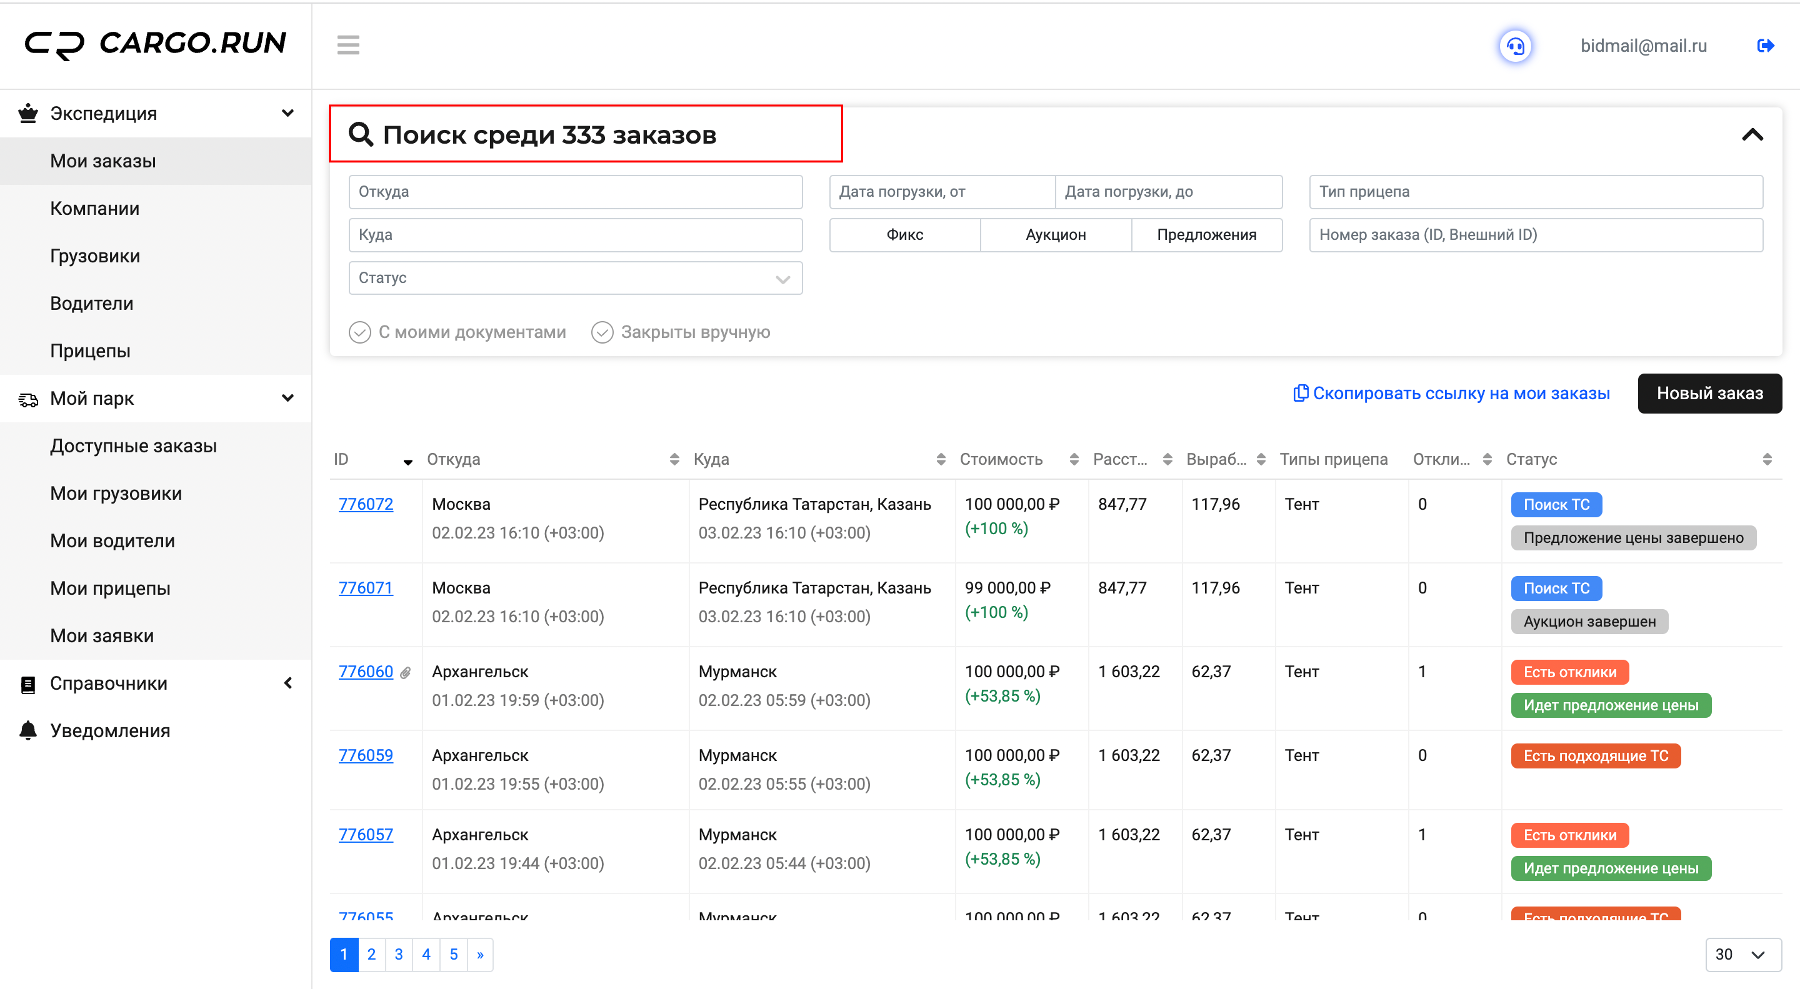Click the magnifier search icon
This screenshot has height=989, width=1802.
360,134
